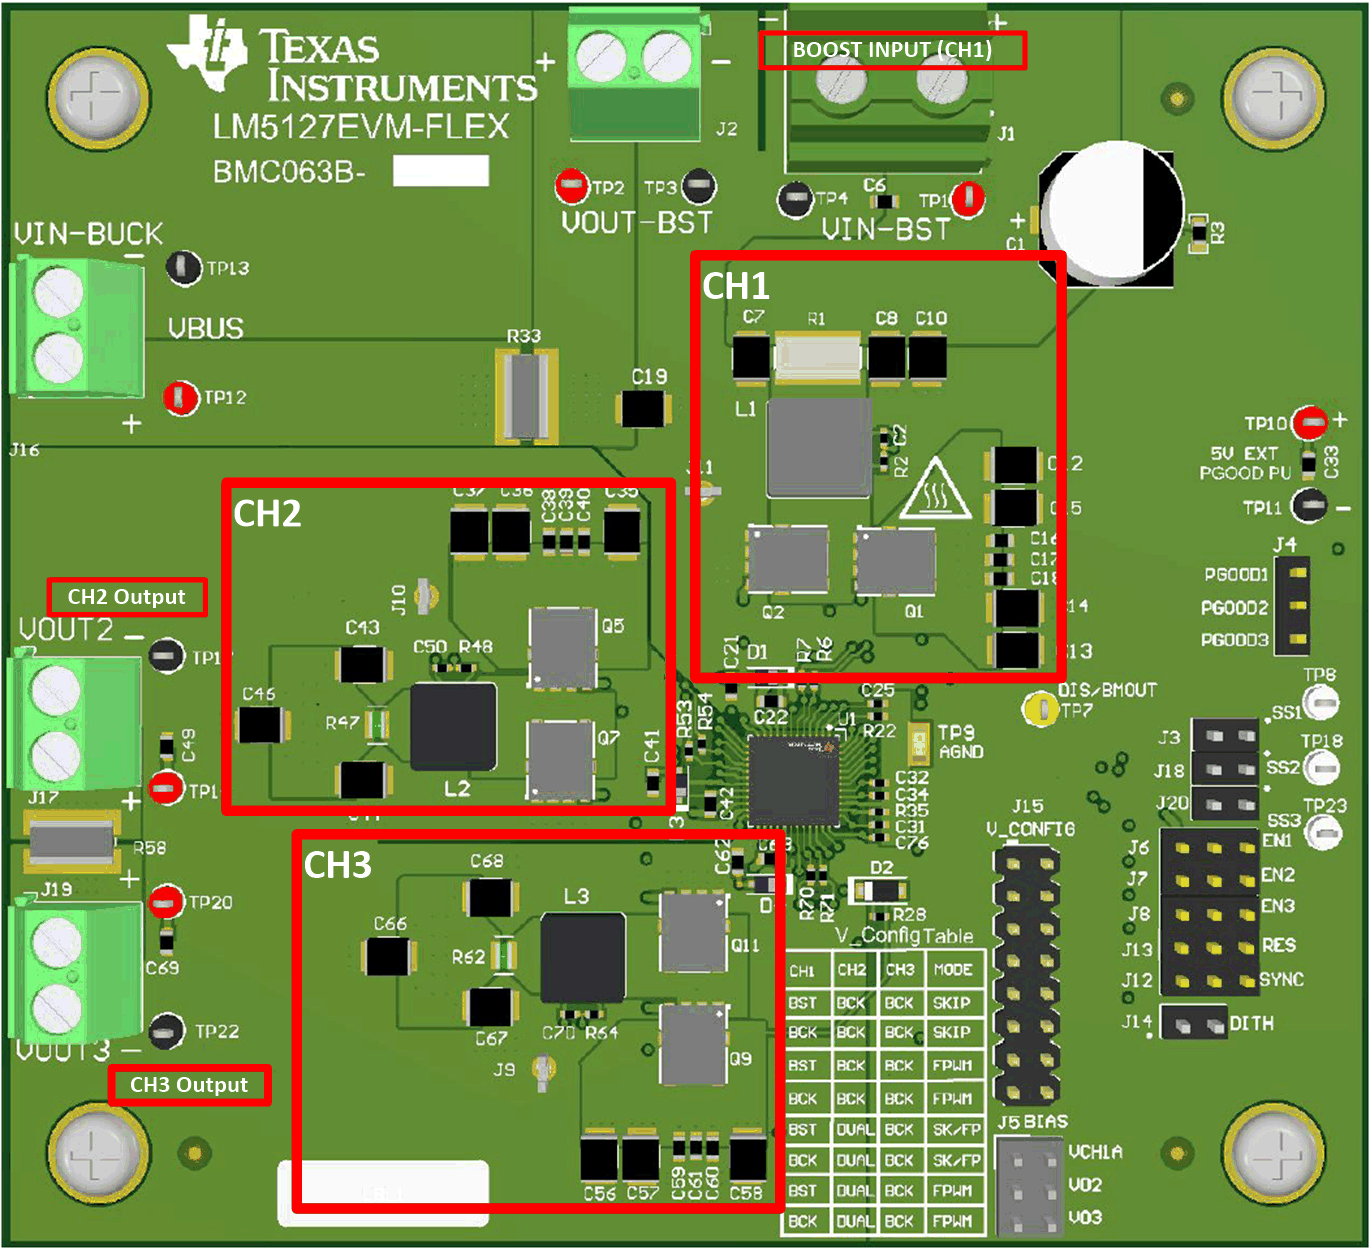Click the TP9 AGND pad

pos(918,742)
